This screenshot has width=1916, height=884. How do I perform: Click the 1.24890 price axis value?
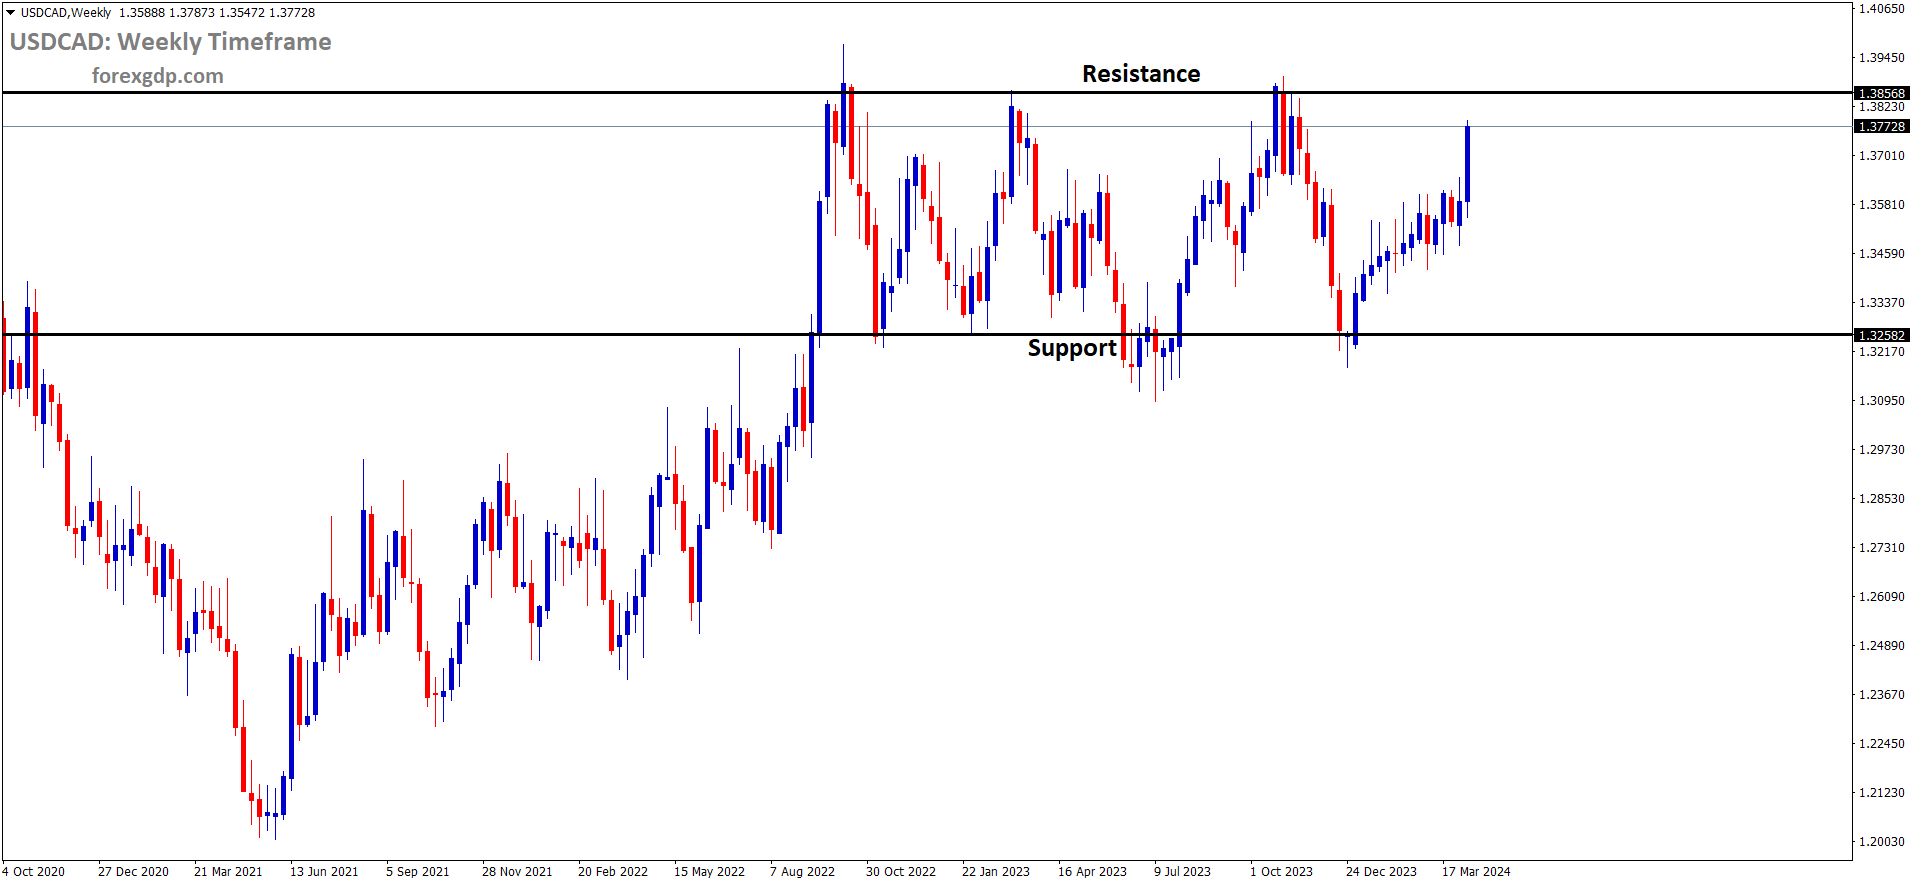point(1882,645)
